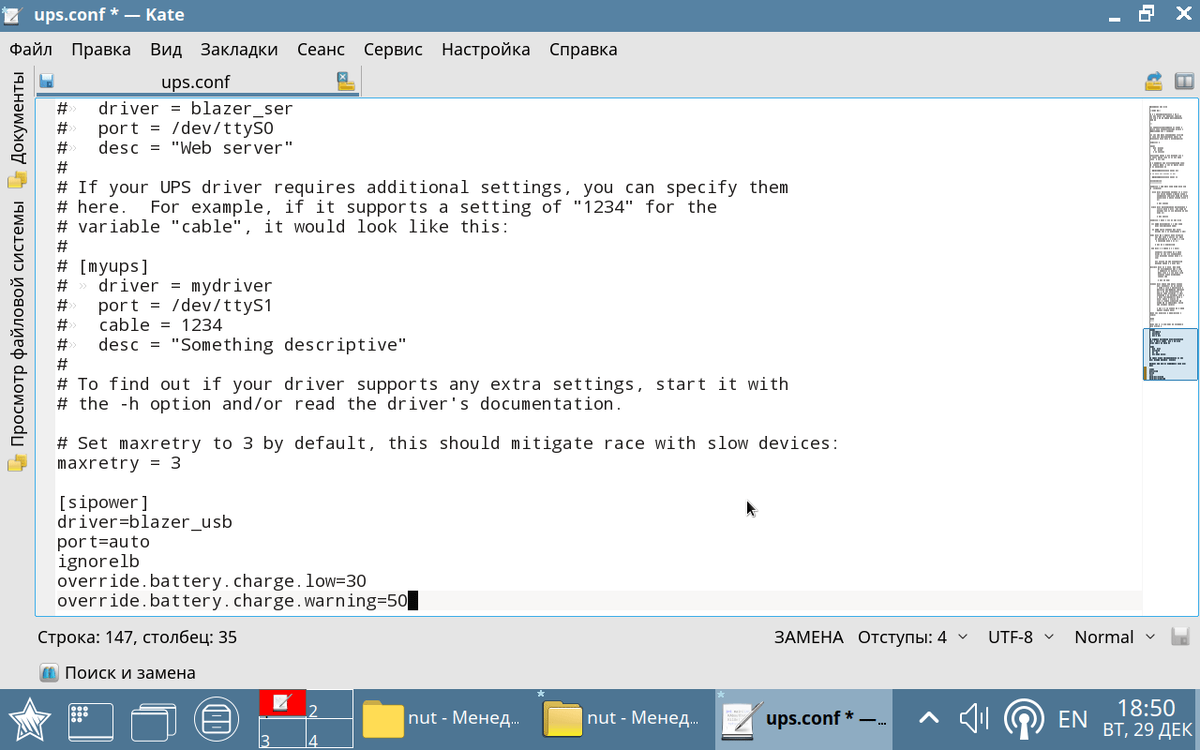Open the Просмотр файловой системы side panel
Screen dimensions: 1200x750
[x=17, y=335]
